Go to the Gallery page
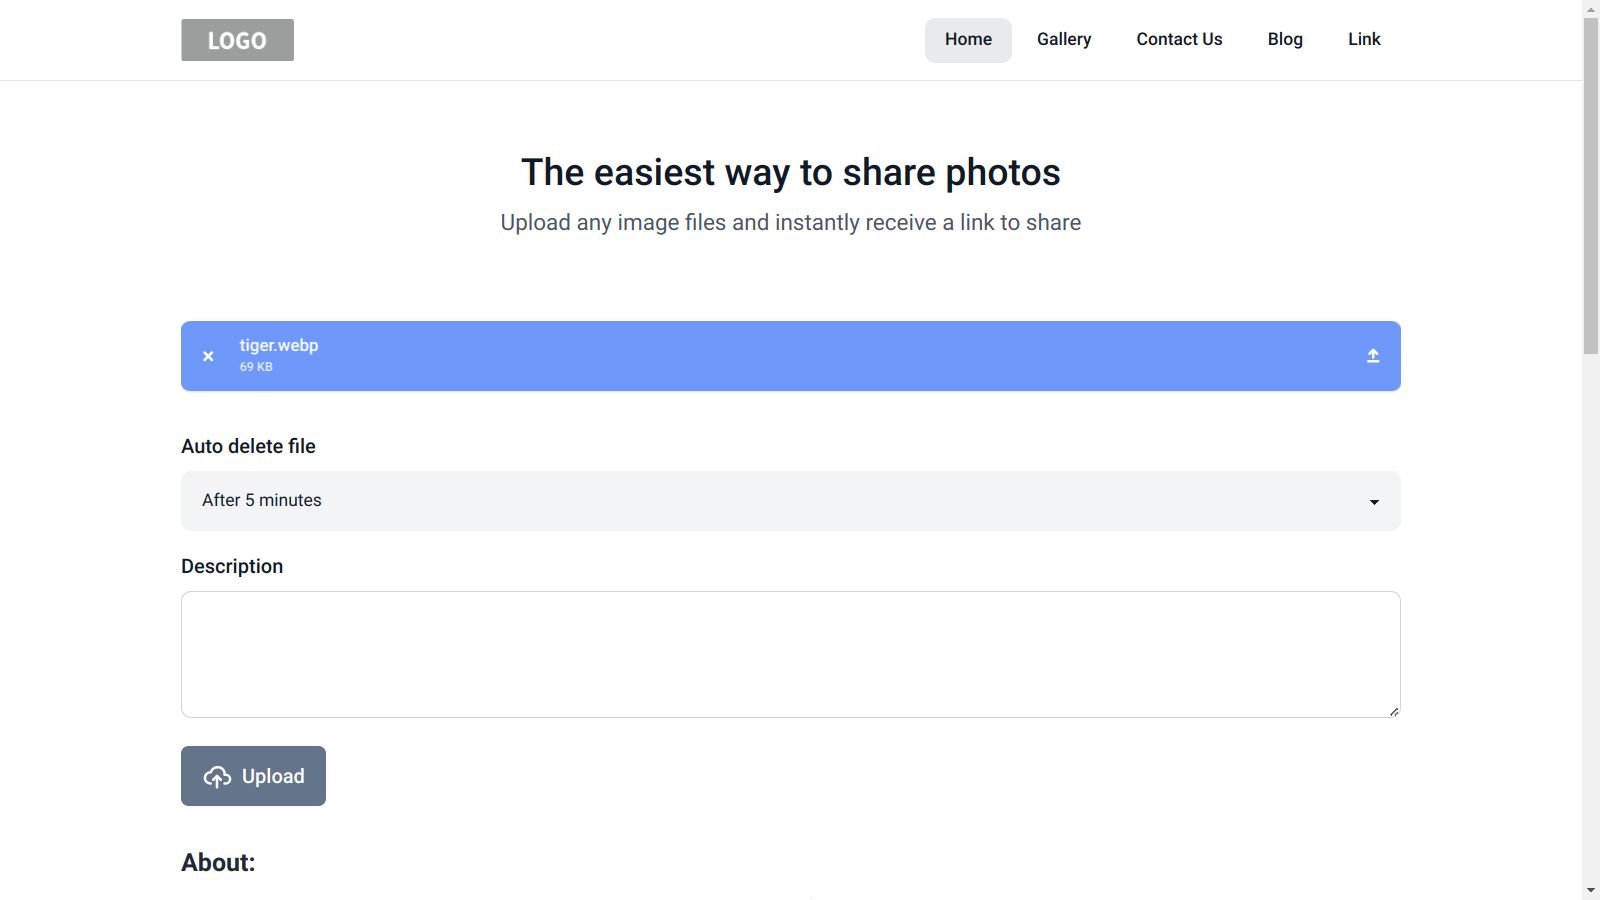This screenshot has width=1600, height=900. (x=1064, y=40)
